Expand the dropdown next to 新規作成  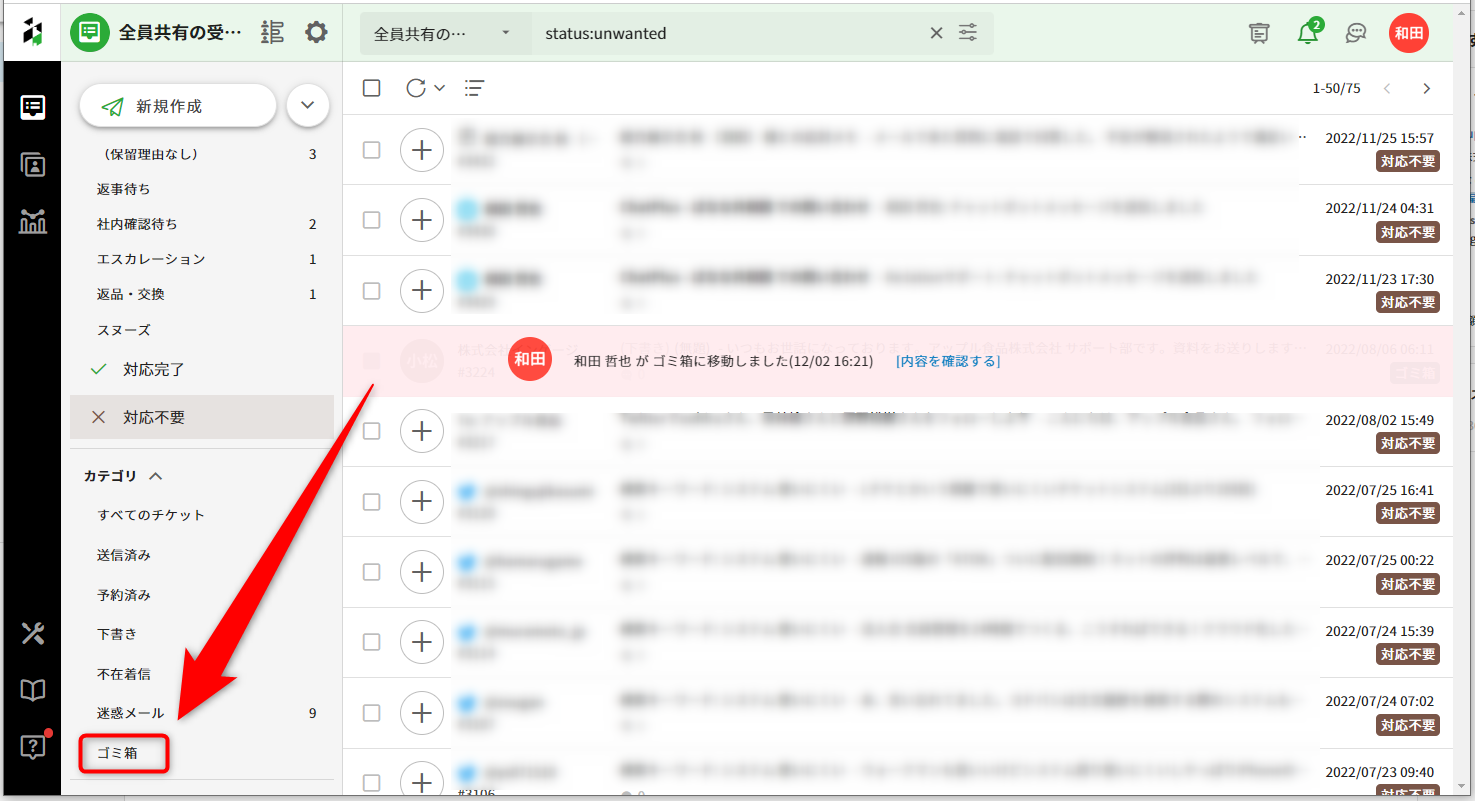coord(308,106)
